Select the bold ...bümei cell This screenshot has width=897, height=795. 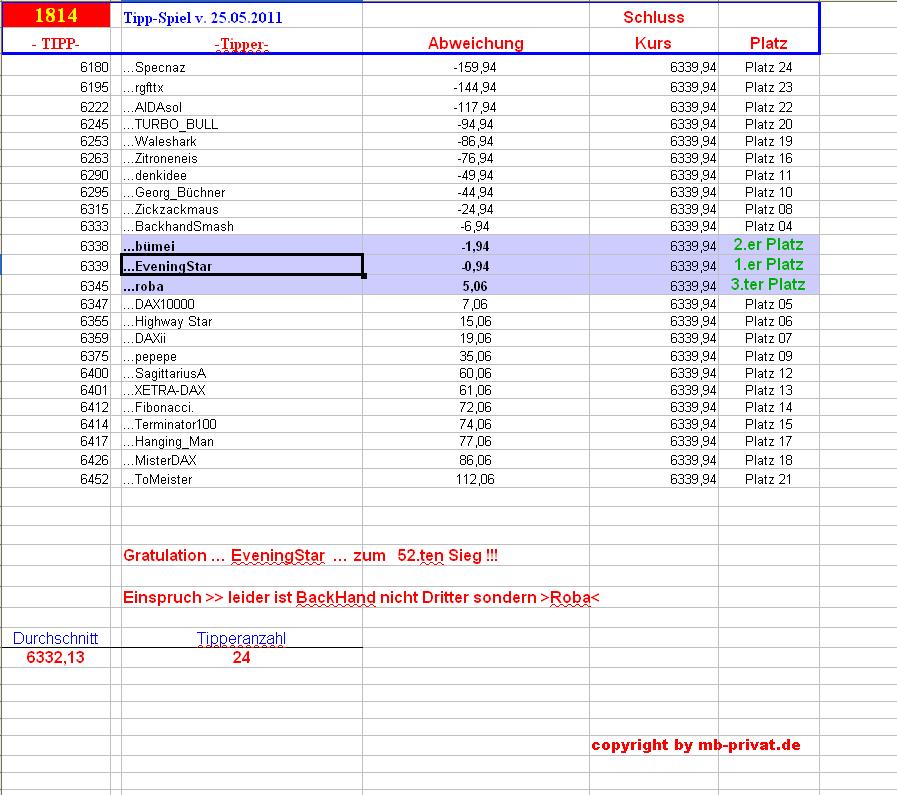tap(241, 246)
